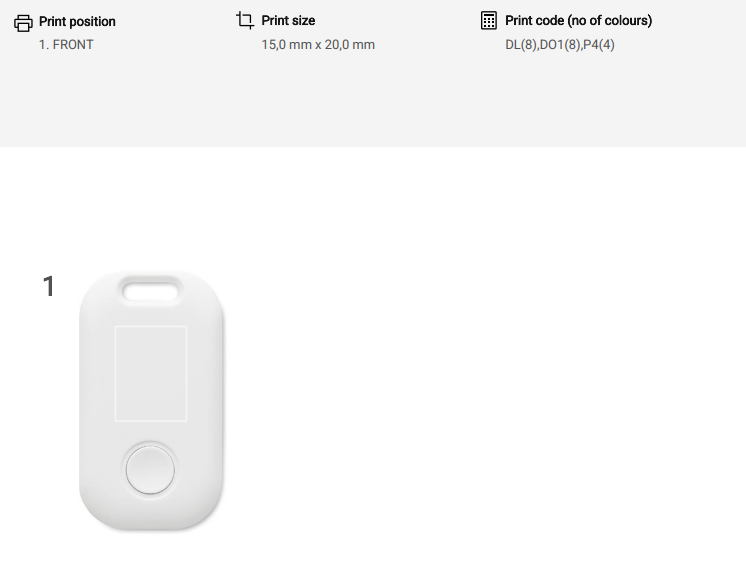Click the '20,0 mm' height value
746x572 pixels.
point(351,45)
